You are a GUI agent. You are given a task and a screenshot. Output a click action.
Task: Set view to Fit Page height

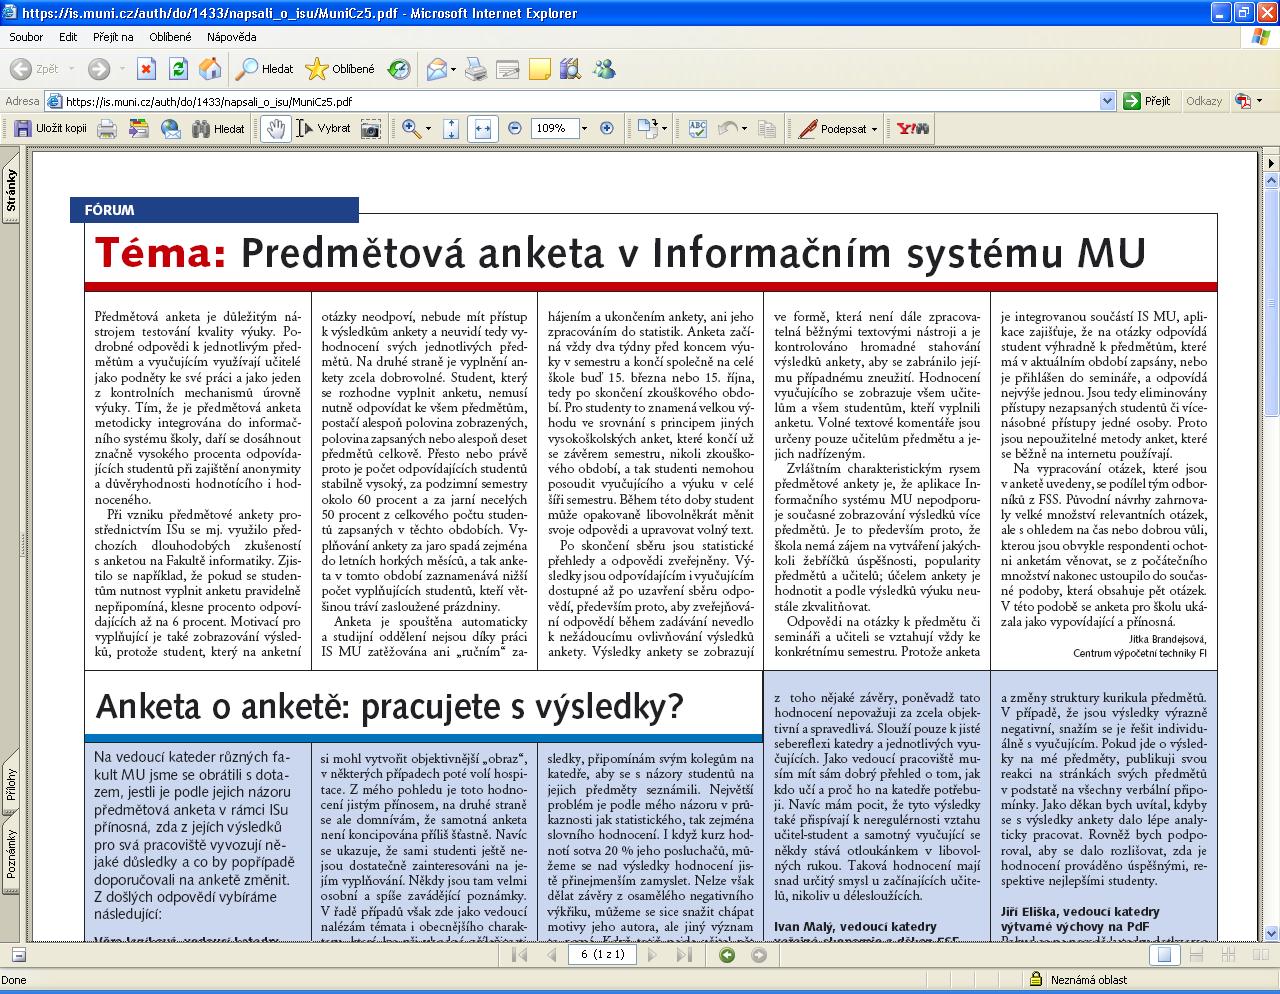451,128
